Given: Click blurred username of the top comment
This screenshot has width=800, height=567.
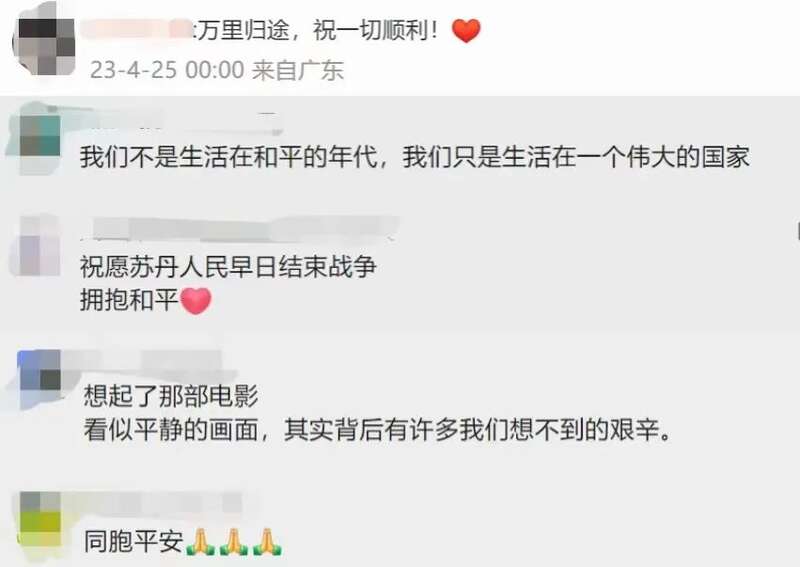Looking at the screenshot, I should point(137,29).
